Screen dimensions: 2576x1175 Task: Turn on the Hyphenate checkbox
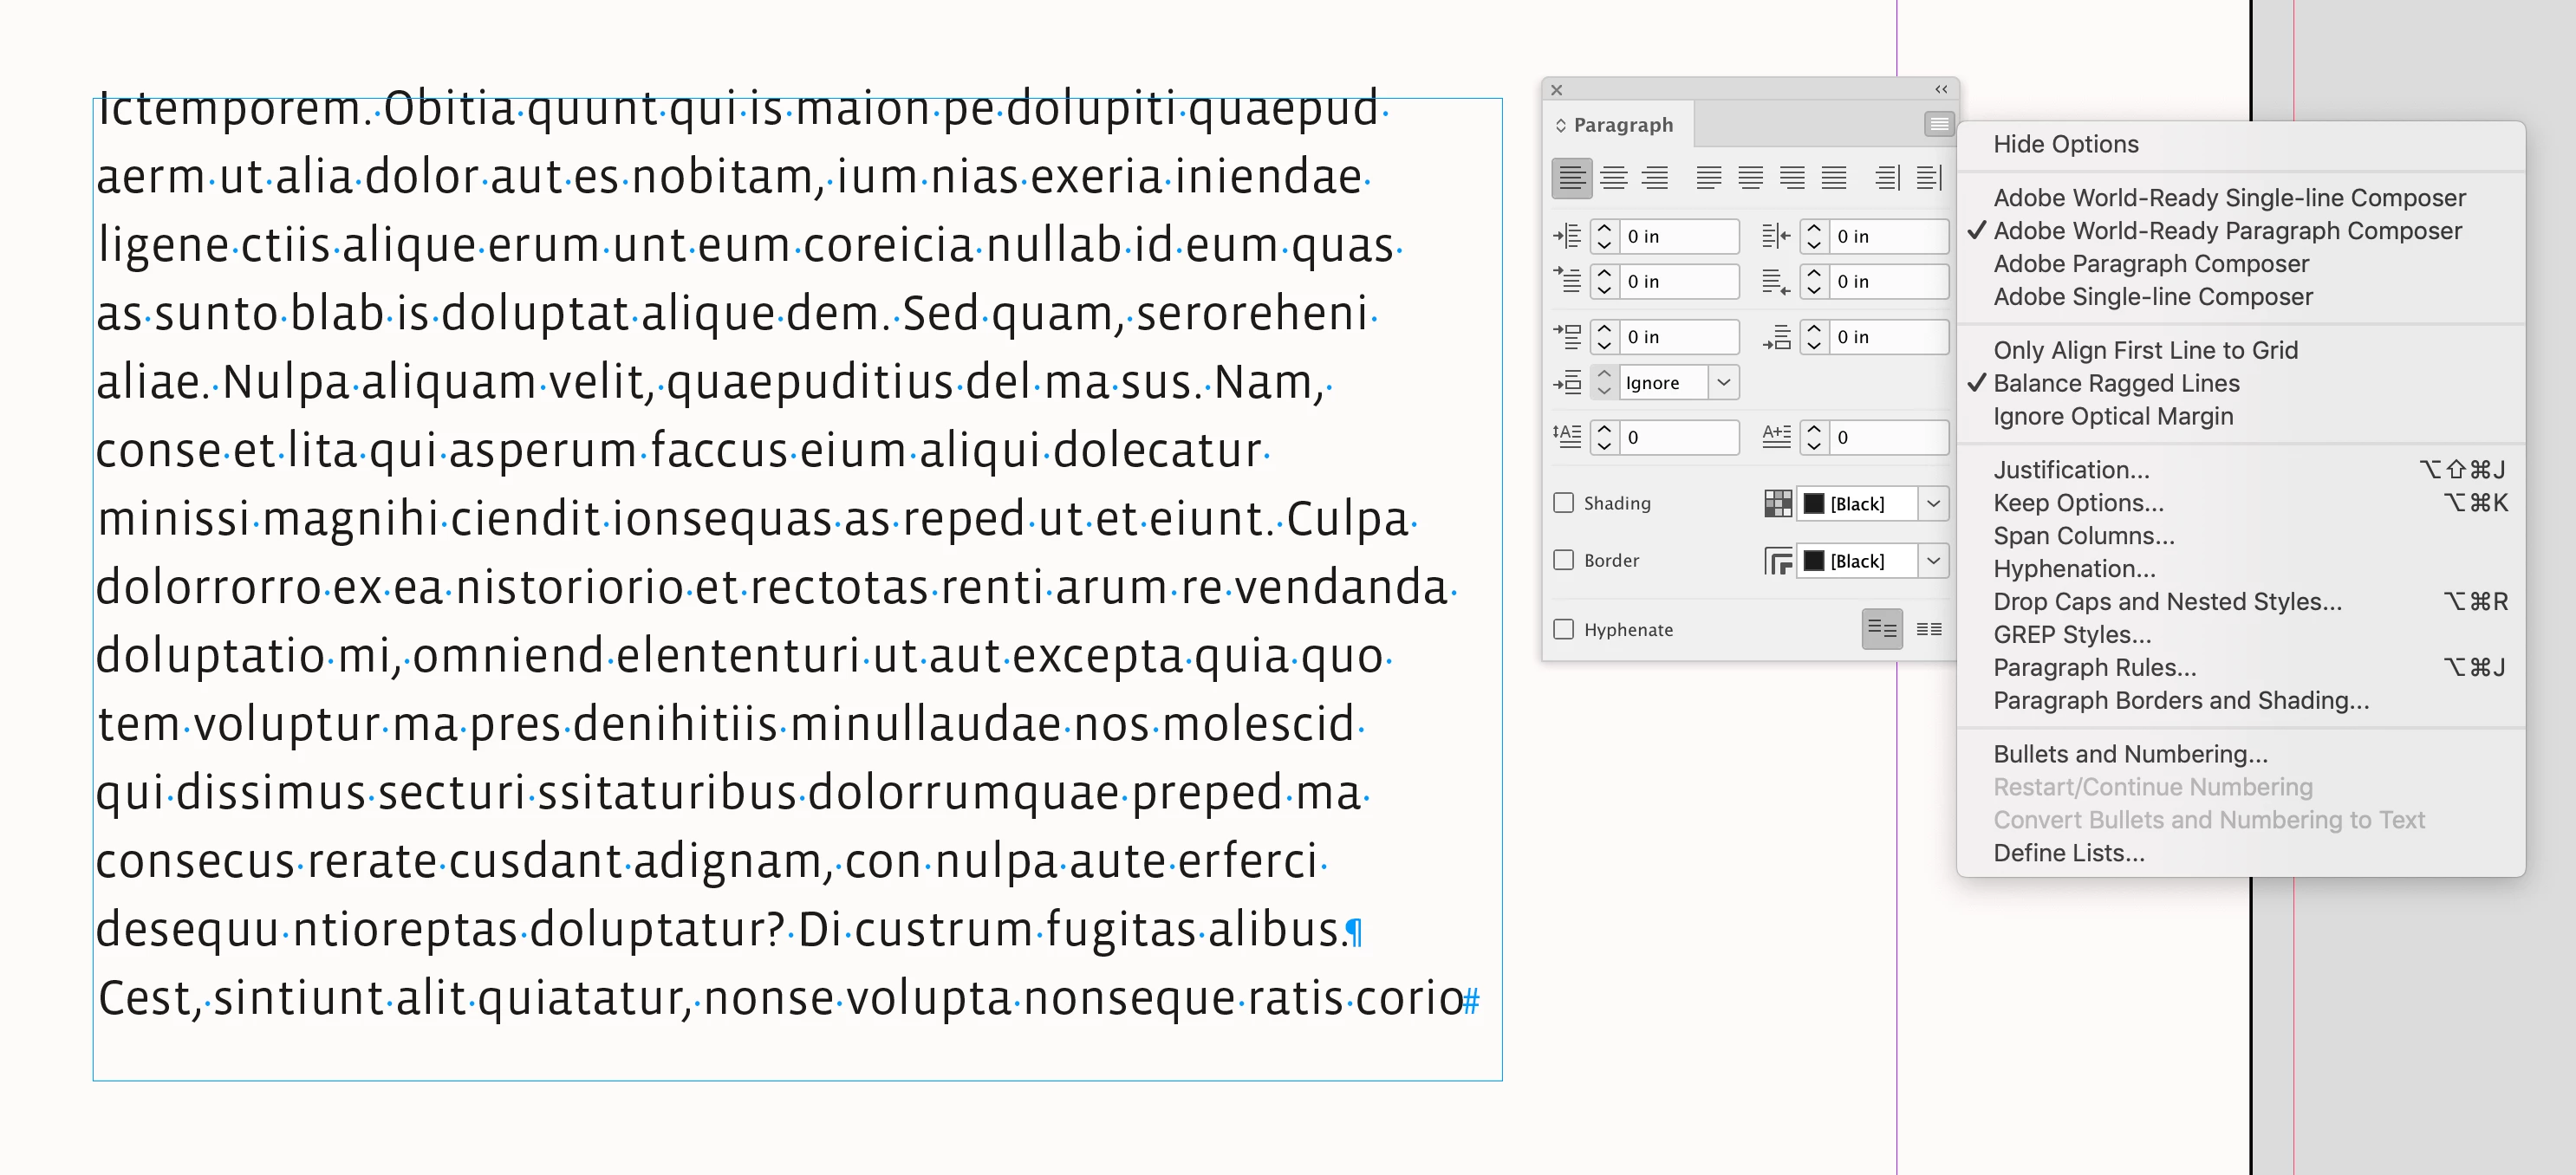(1563, 629)
